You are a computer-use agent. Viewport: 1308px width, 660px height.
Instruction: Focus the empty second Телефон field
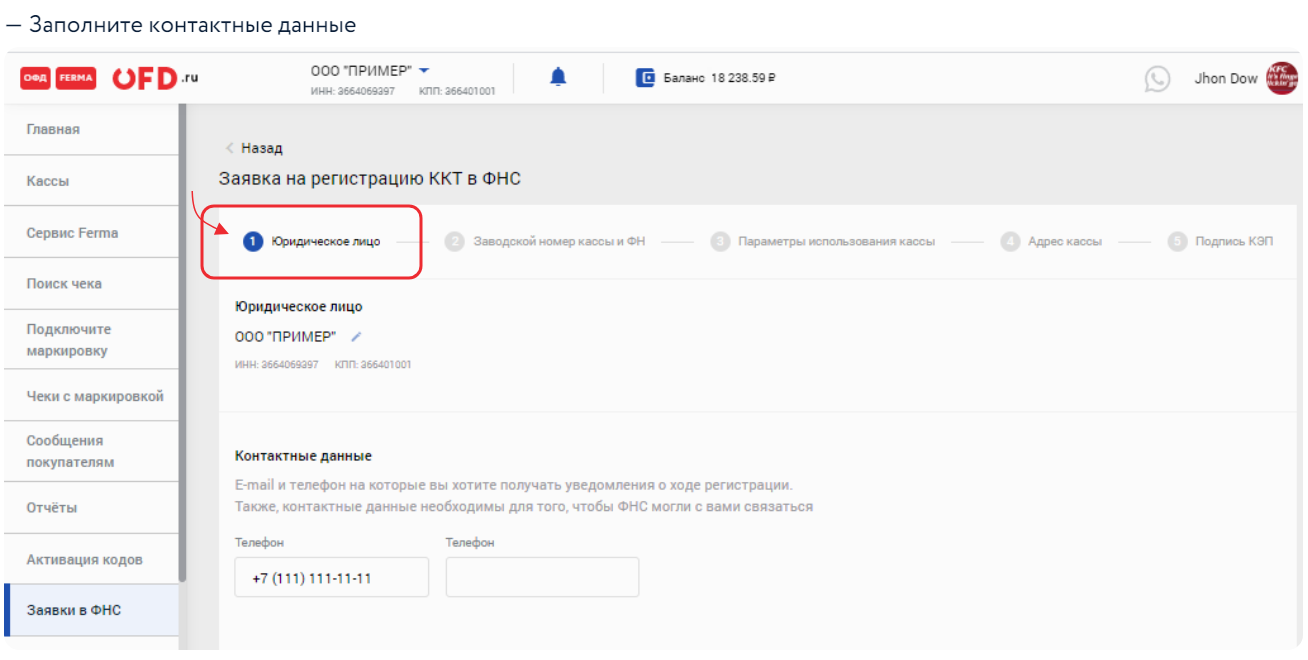tap(542, 577)
